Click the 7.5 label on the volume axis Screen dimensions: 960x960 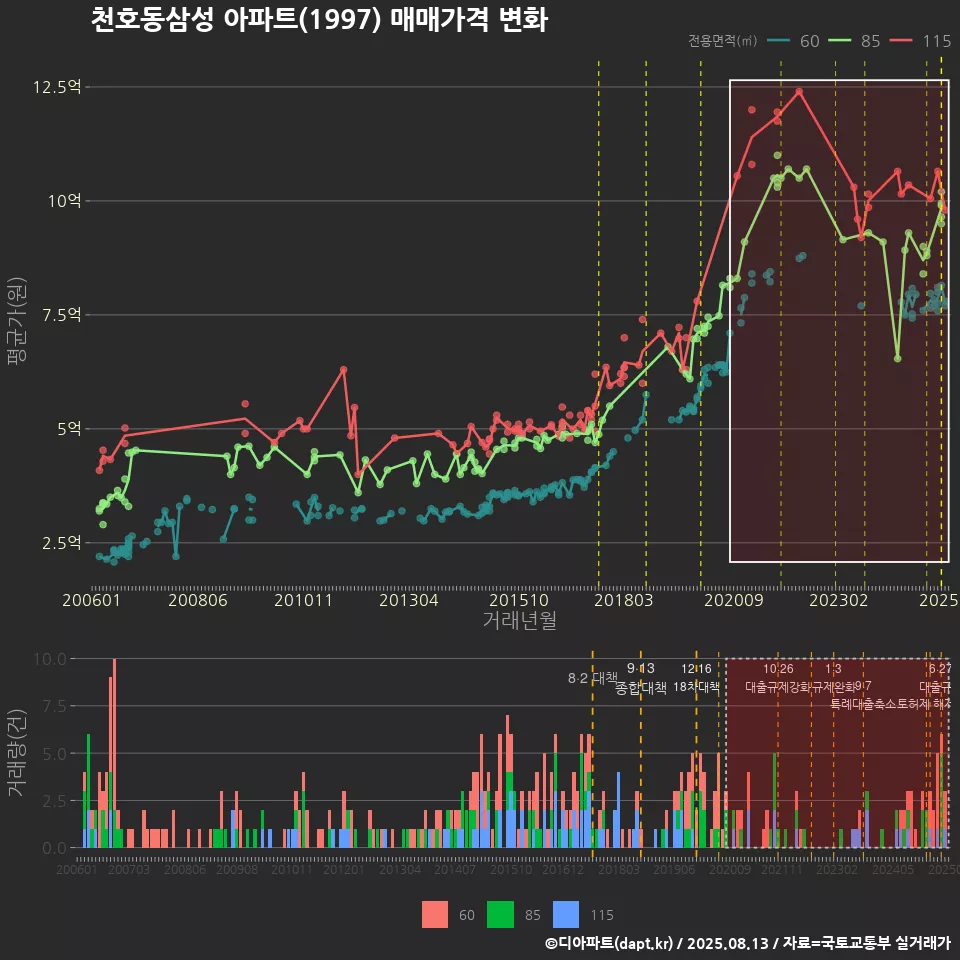click(55, 706)
